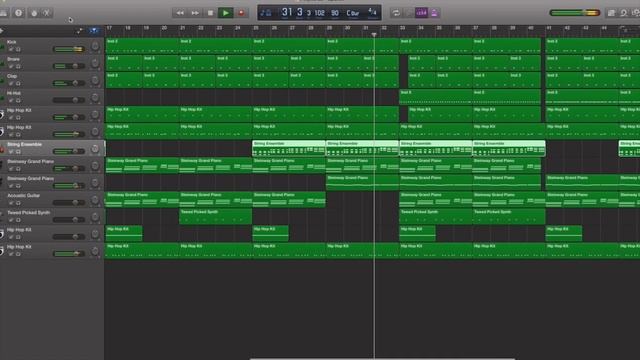Click the Stop transport button
This screenshot has width=640, height=360.
[210, 13]
